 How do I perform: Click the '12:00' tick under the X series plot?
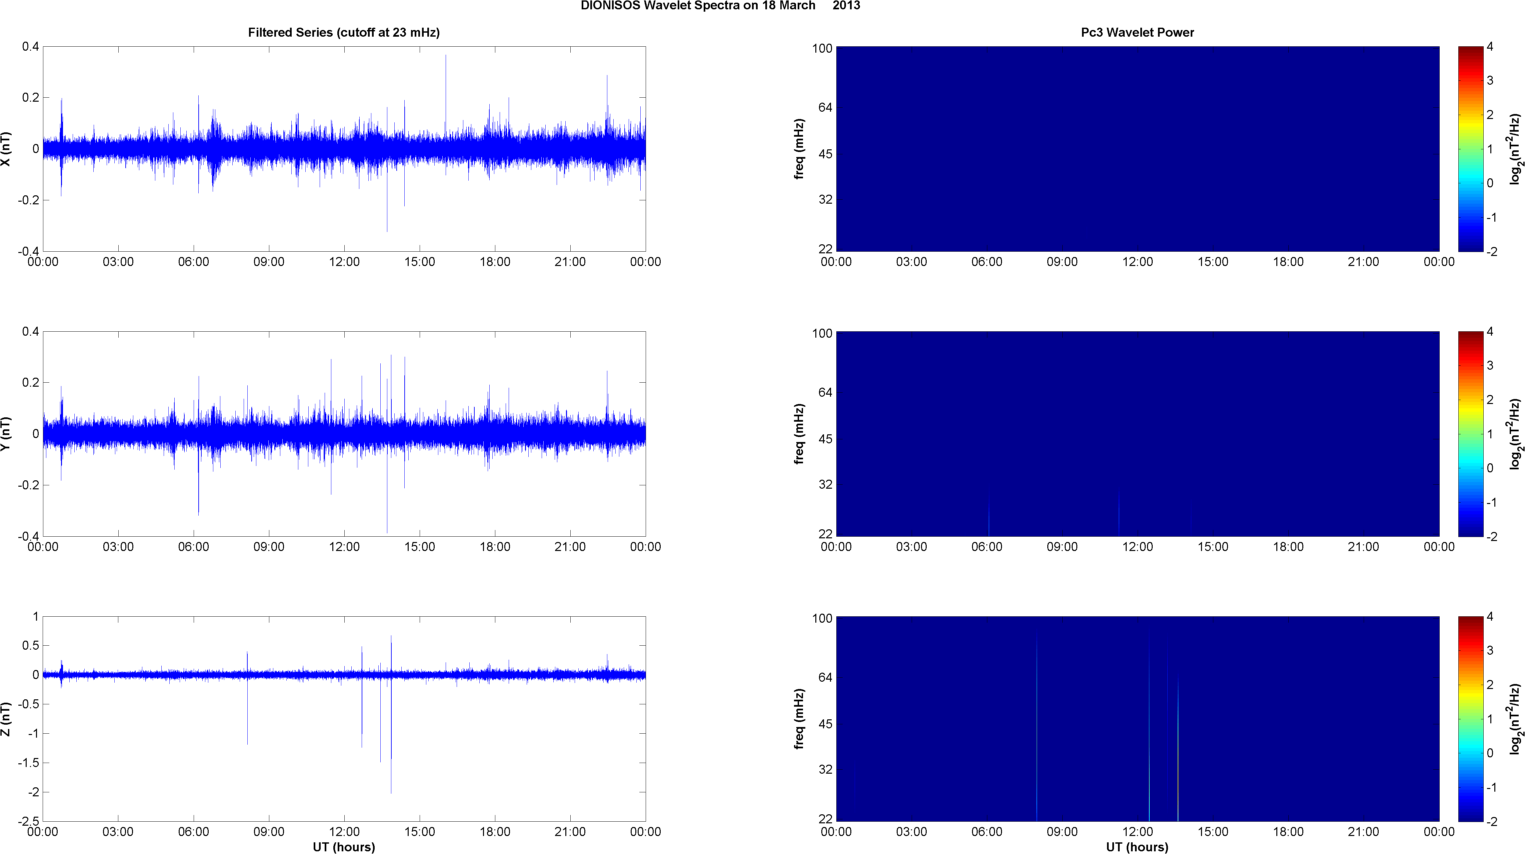[x=344, y=262]
